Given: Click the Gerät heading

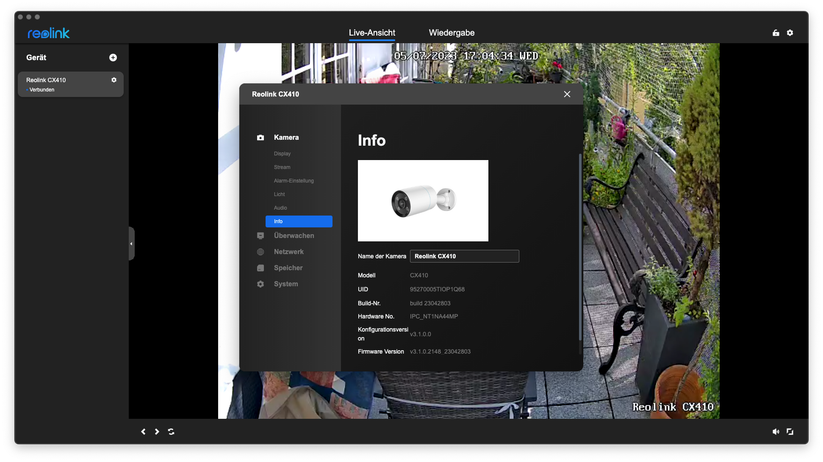Looking at the screenshot, I should click(36, 58).
